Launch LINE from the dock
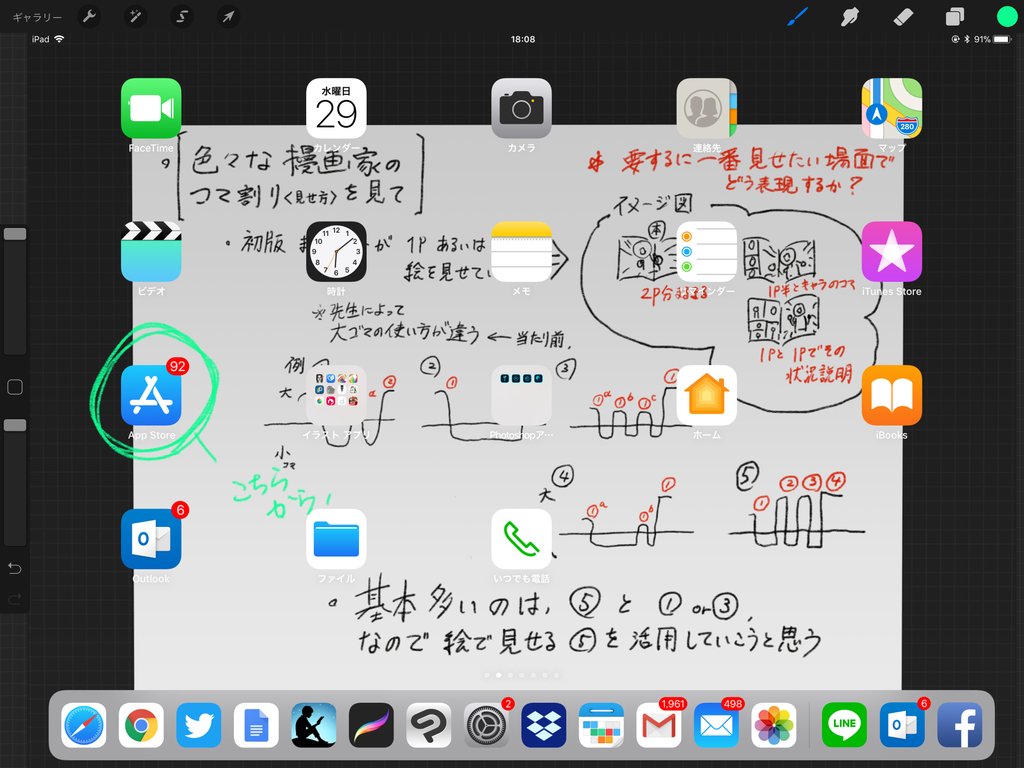The height and width of the screenshot is (768, 1024). [x=844, y=725]
